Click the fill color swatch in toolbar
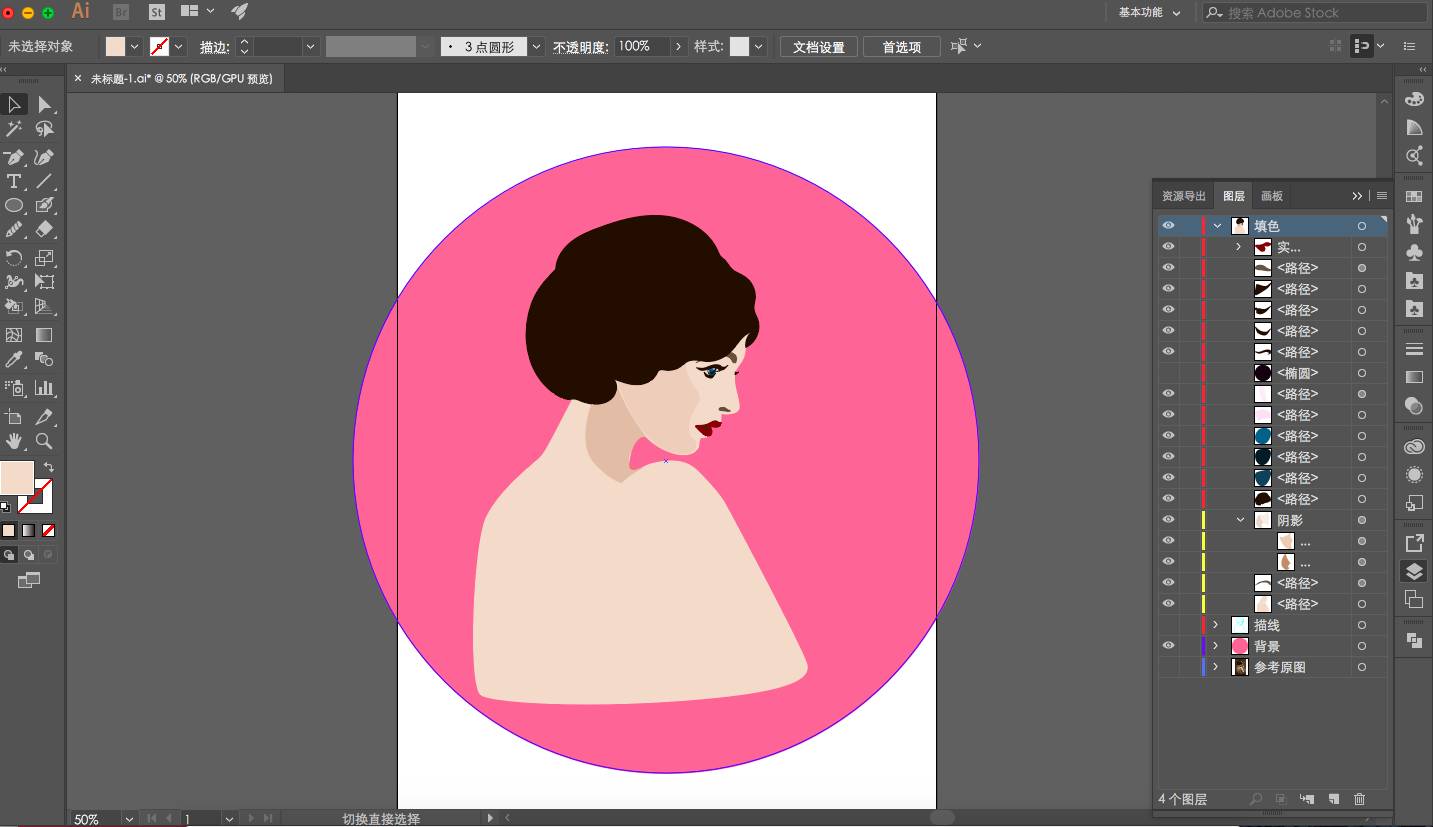Viewport: 1433px width, 827px height. [17, 478]
